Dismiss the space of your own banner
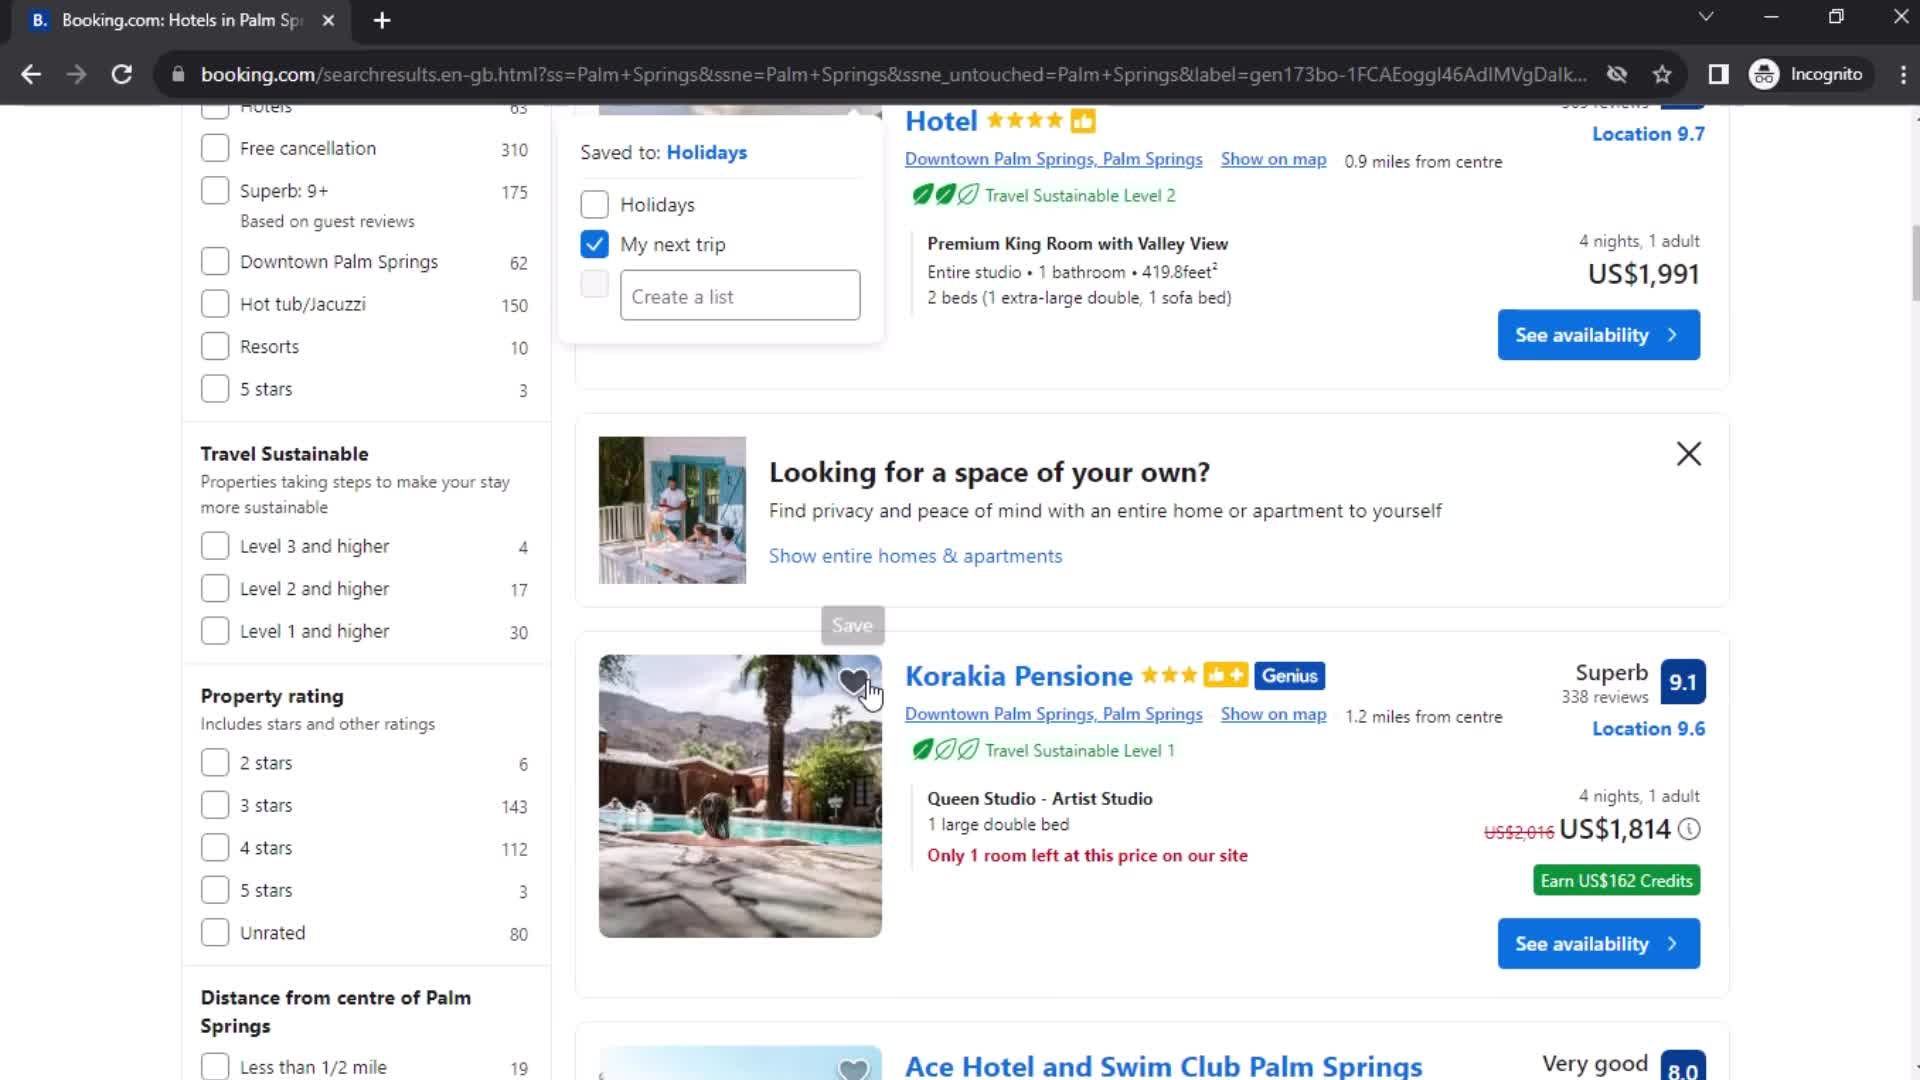The image size is (1920, 1080). [x=1689, y=454]
